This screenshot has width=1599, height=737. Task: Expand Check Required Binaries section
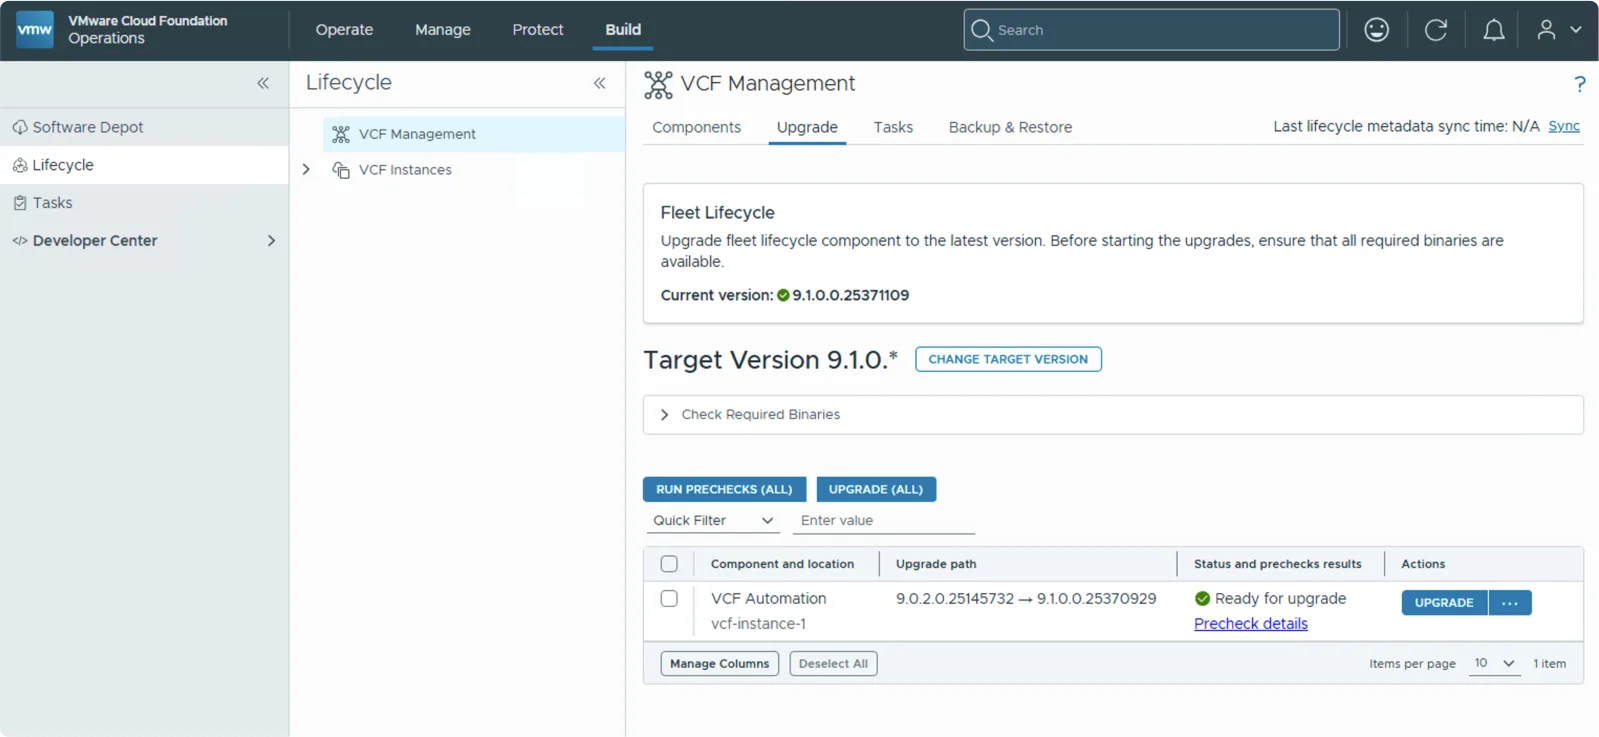[x=664, y=415]
